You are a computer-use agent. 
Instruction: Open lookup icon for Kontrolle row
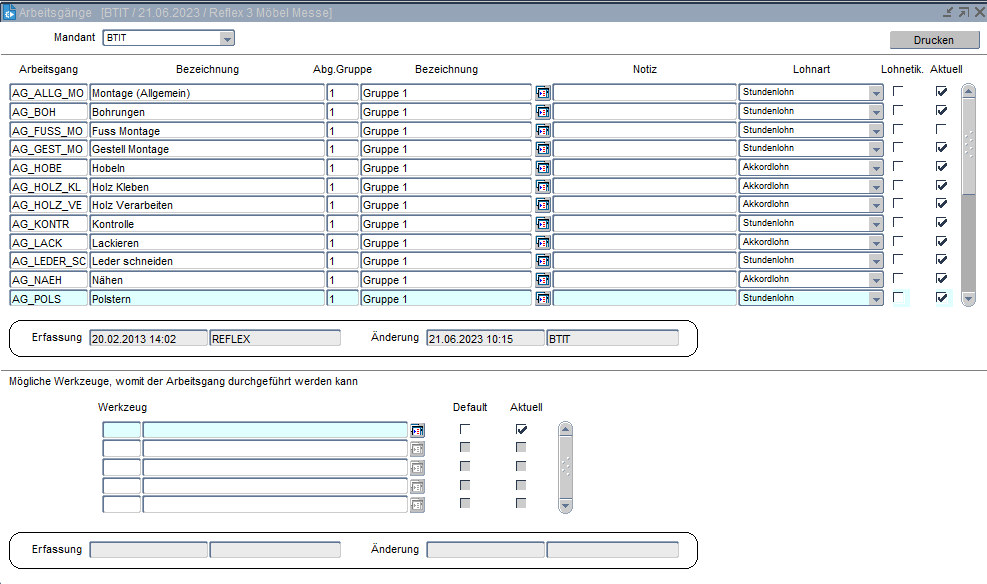[x=542, y=224]
